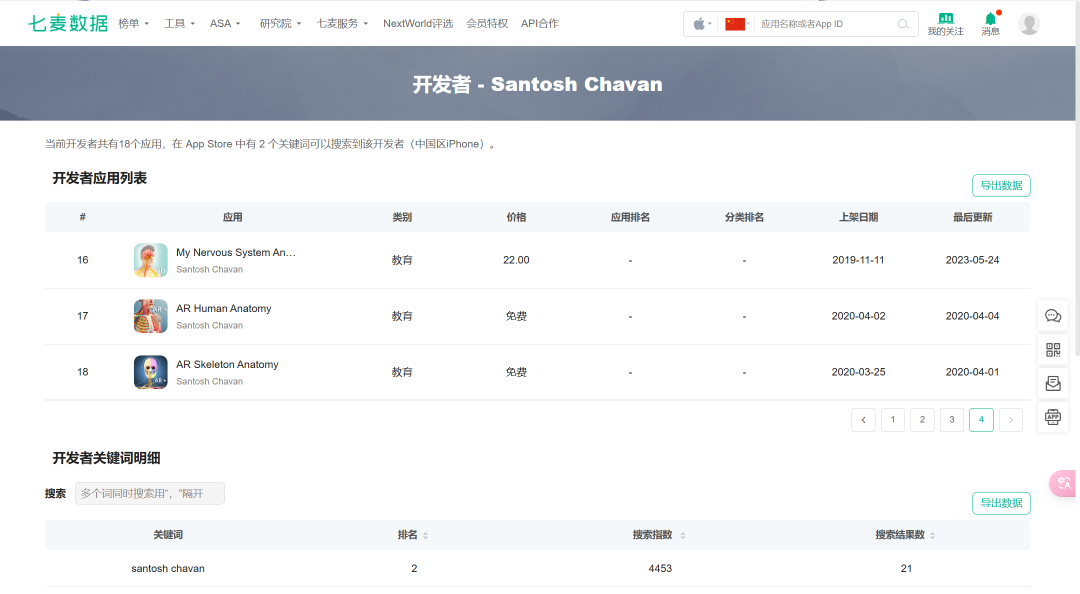The height and width of the screenshot is (594, 1080).
Task: Open AR Human Anatomy app icon
Action: (150, 316)
